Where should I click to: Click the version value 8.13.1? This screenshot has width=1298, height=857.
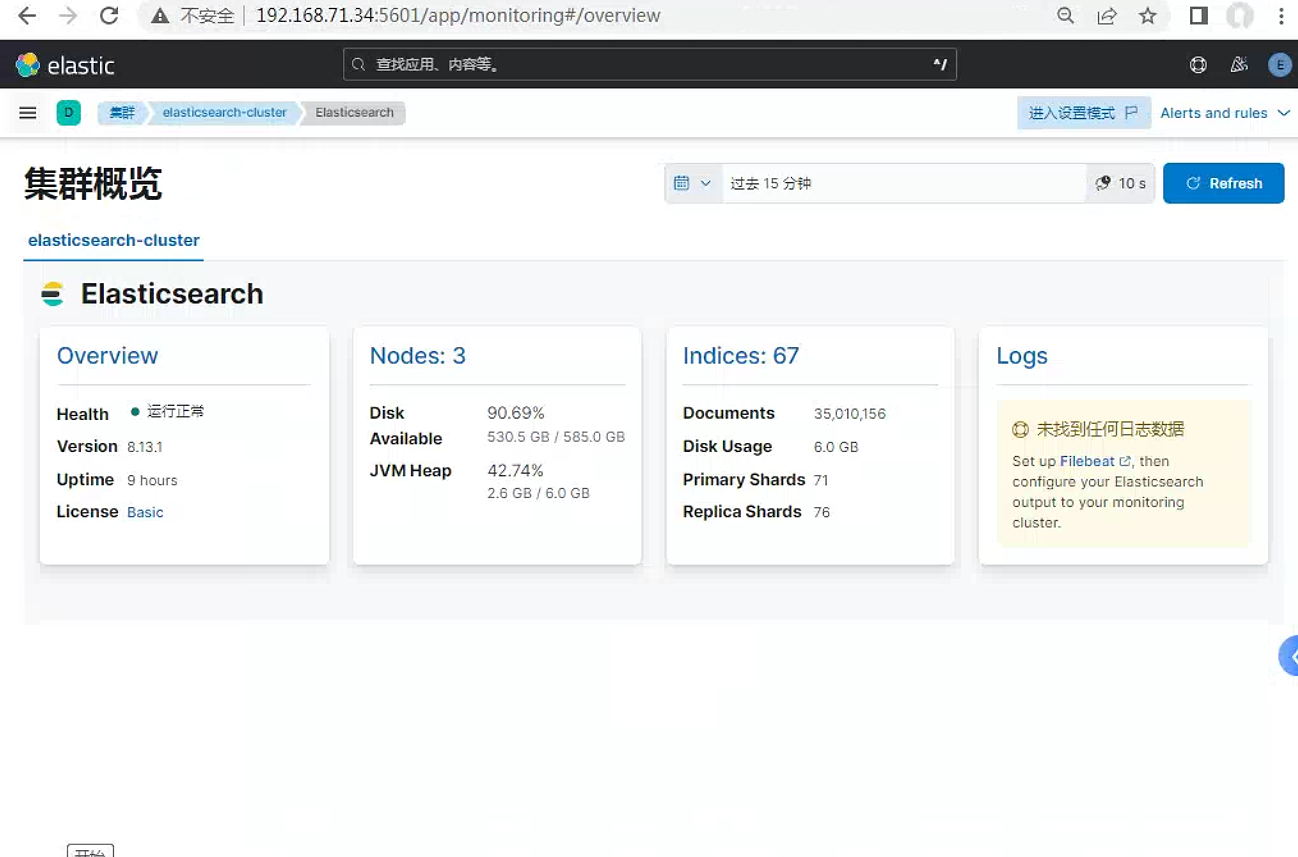pyautogui.click(x=145, y=447)
